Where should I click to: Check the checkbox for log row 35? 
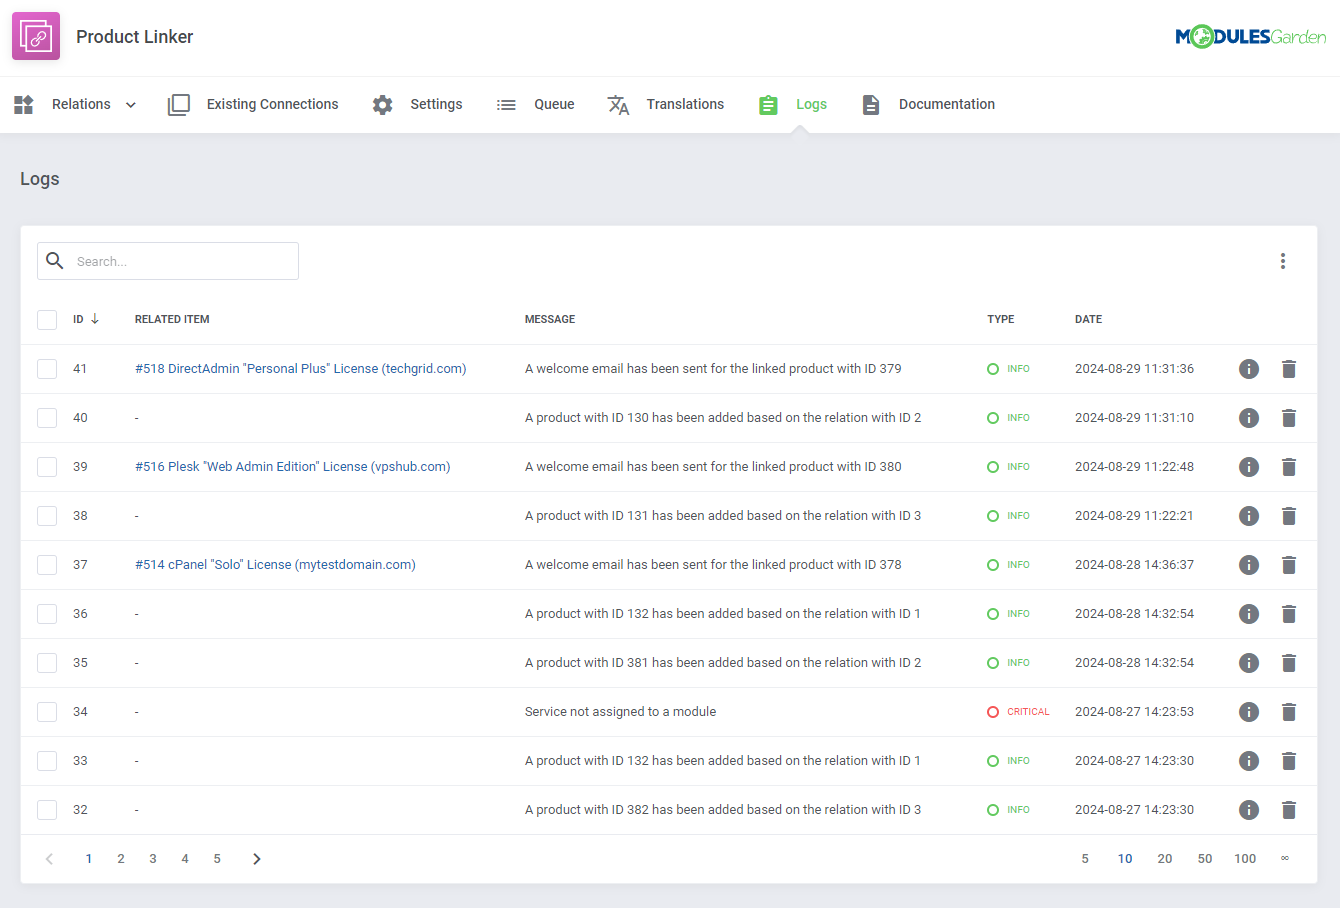(47, 663)
